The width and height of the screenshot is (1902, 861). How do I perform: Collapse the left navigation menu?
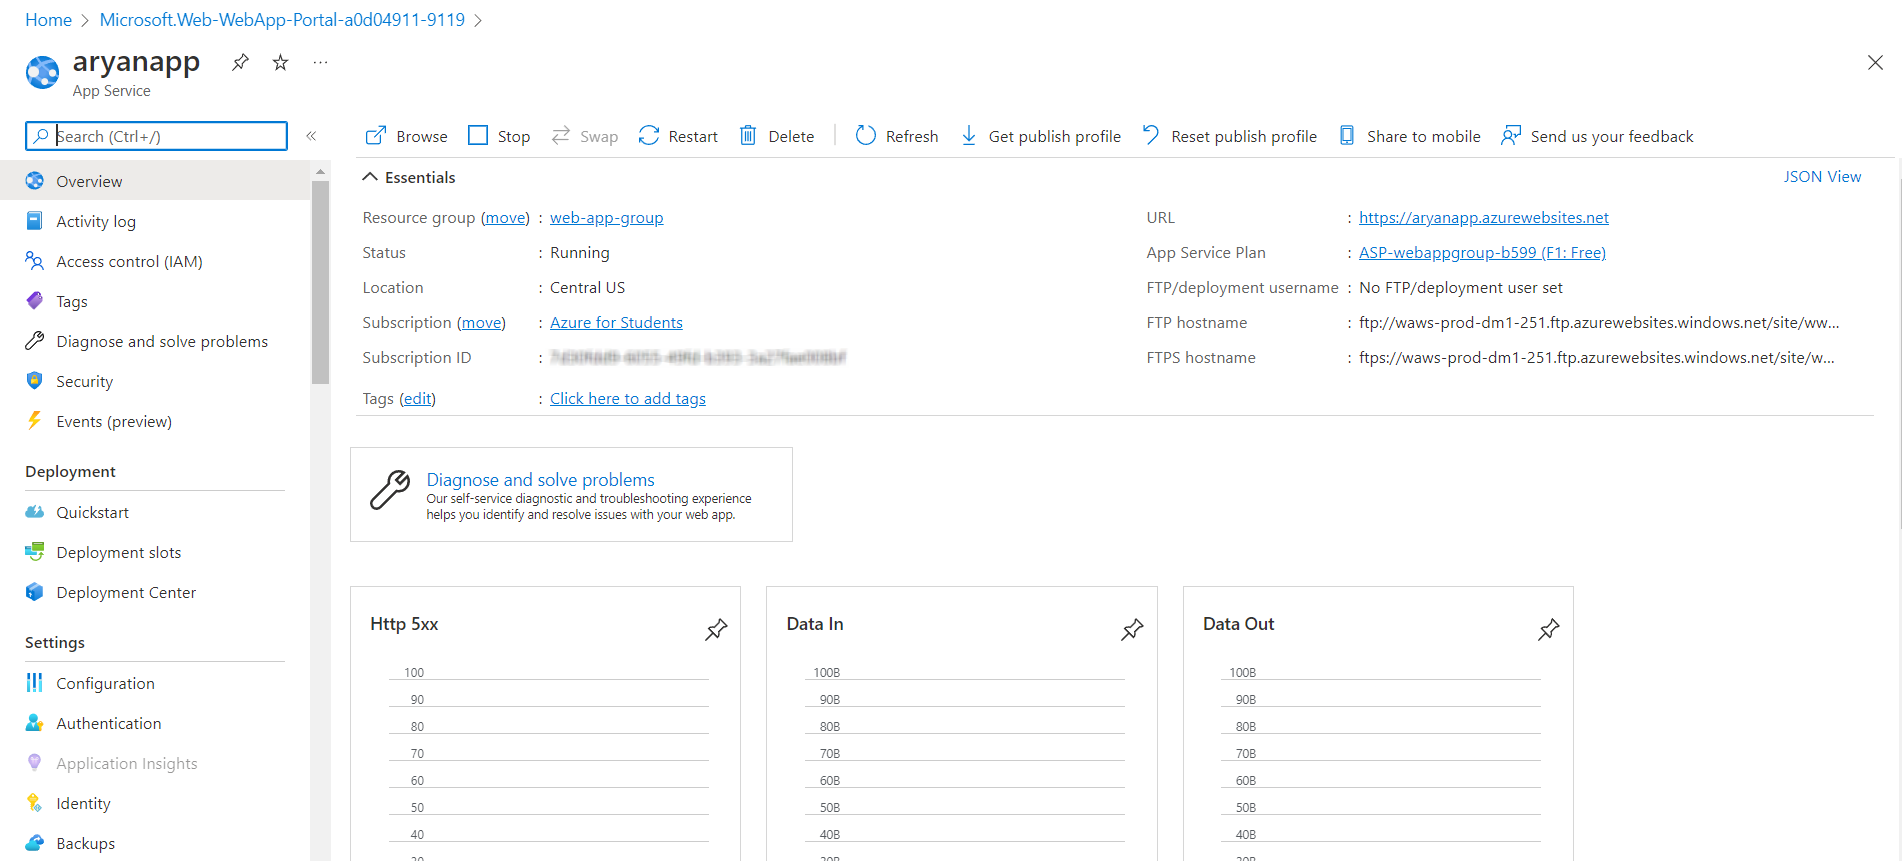tap(311, 136)
